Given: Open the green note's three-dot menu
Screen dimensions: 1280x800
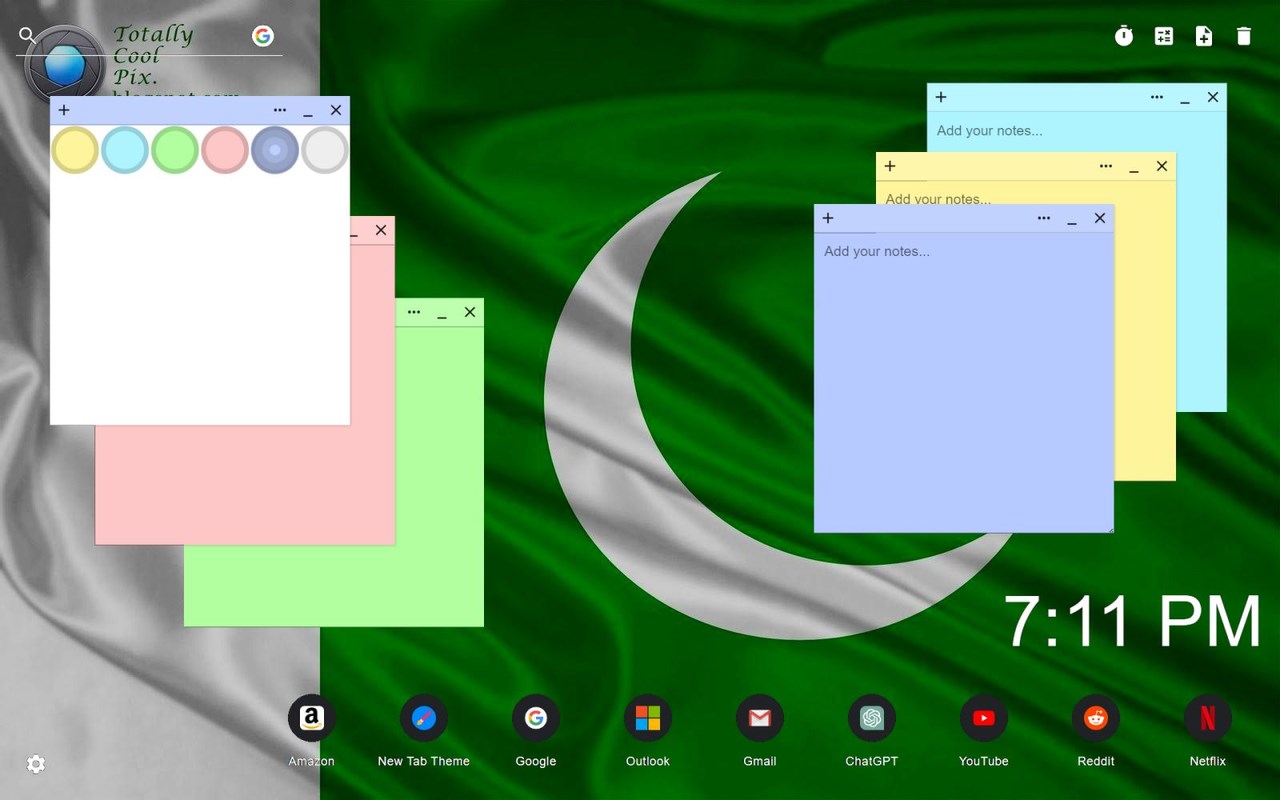Looking at the screenshot, I should pos(414,312).
